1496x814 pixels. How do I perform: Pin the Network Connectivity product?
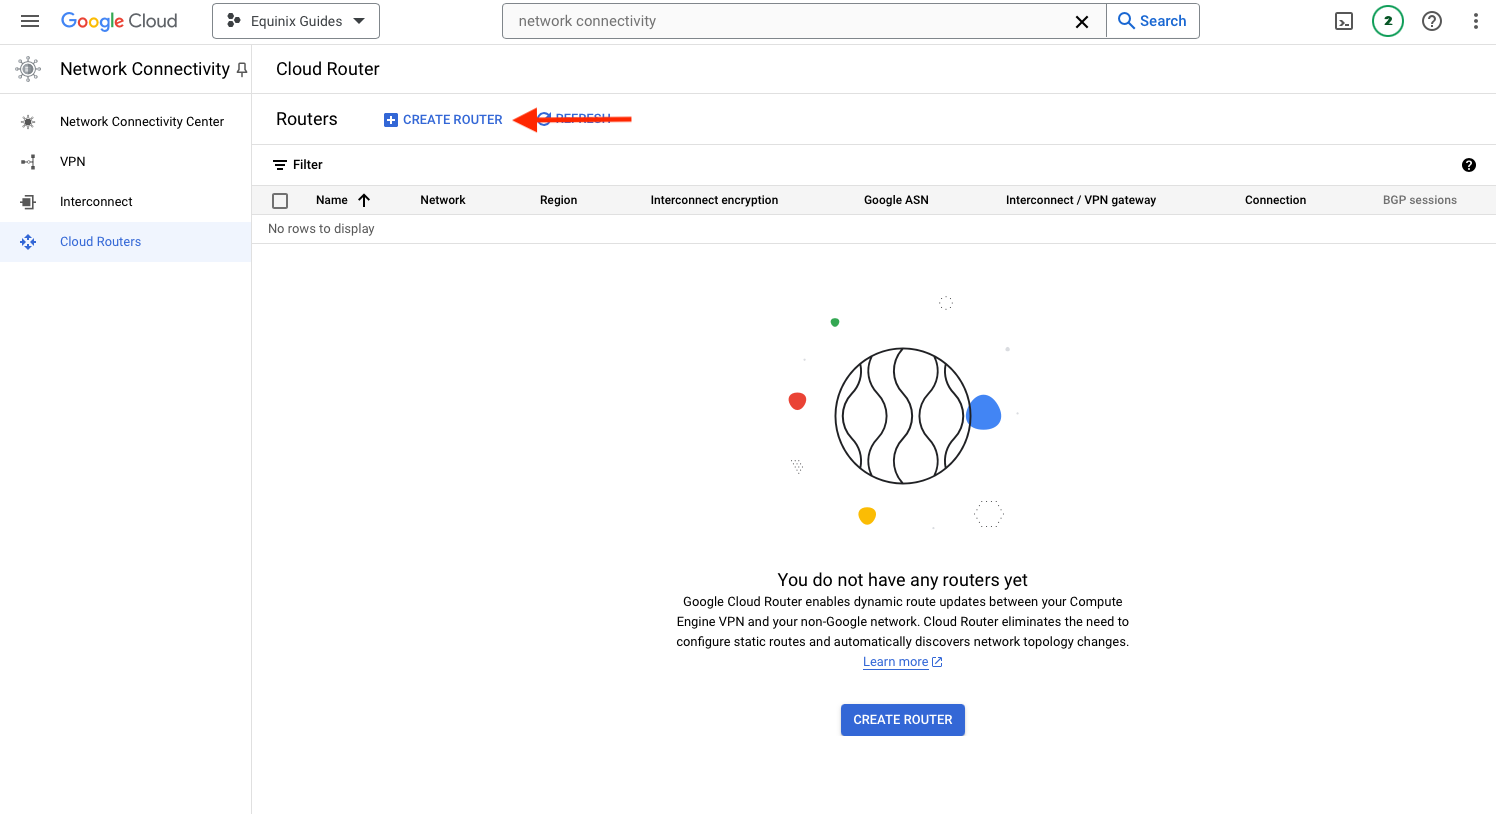coord(241,69)
